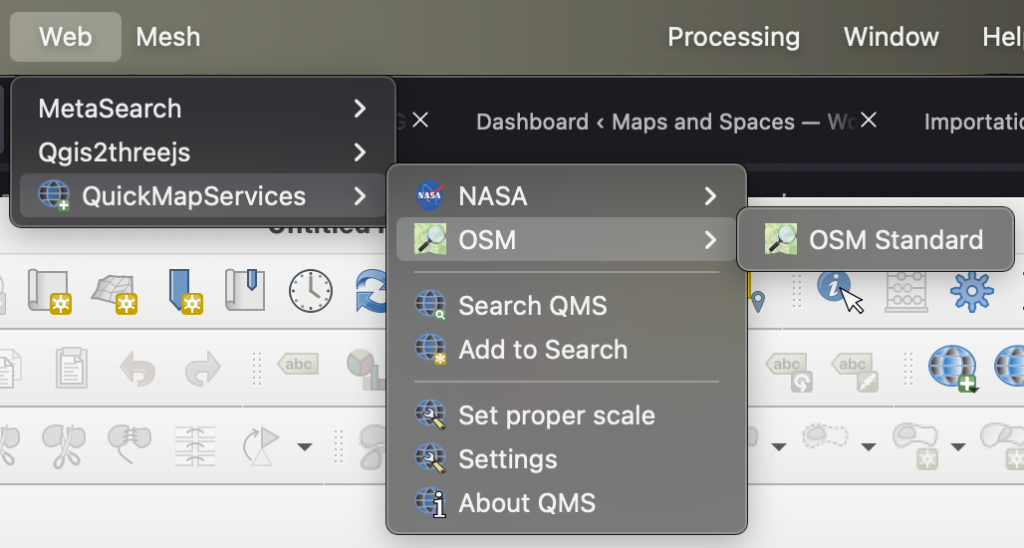Click the rotate label abc icon
1024x548 pixels.
pyautogui.click(x=789, y=371)
